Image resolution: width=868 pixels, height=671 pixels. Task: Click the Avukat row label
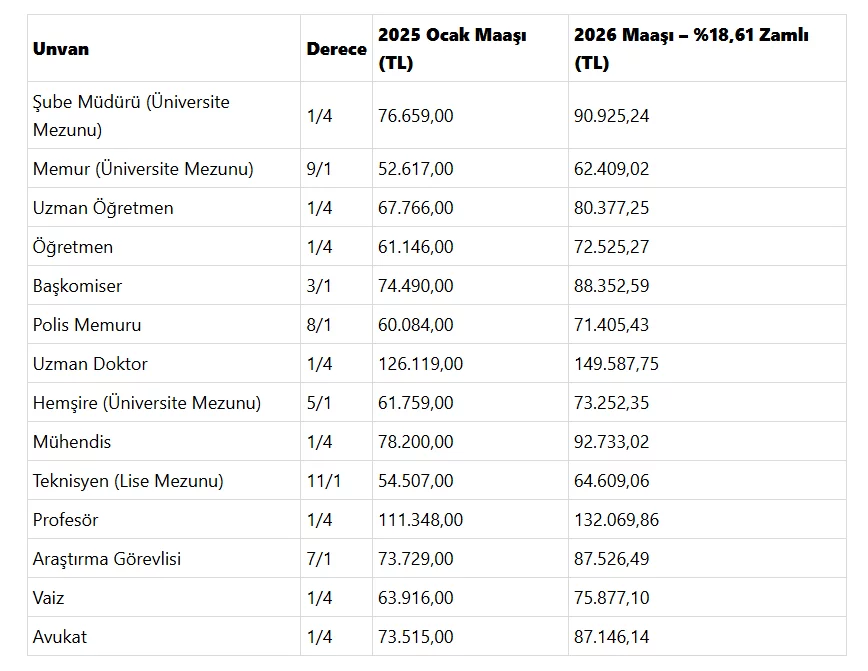[x=59, y=637]
